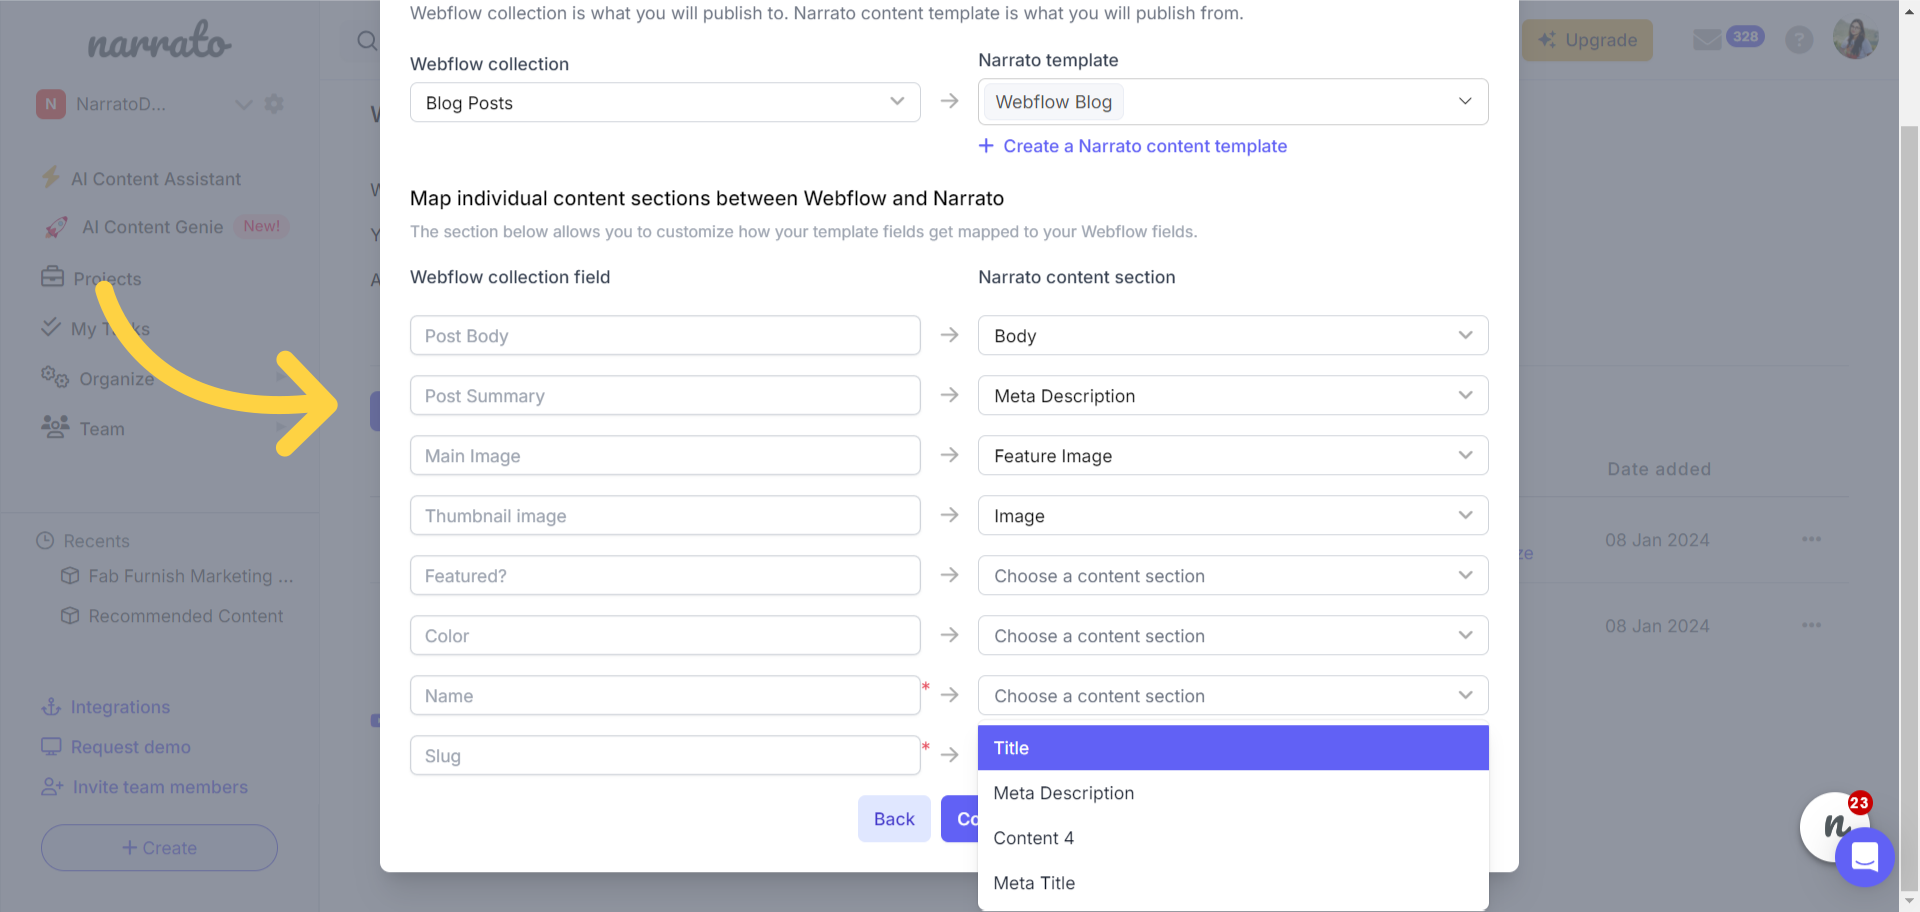Click the Main Image field

[665, 456]
